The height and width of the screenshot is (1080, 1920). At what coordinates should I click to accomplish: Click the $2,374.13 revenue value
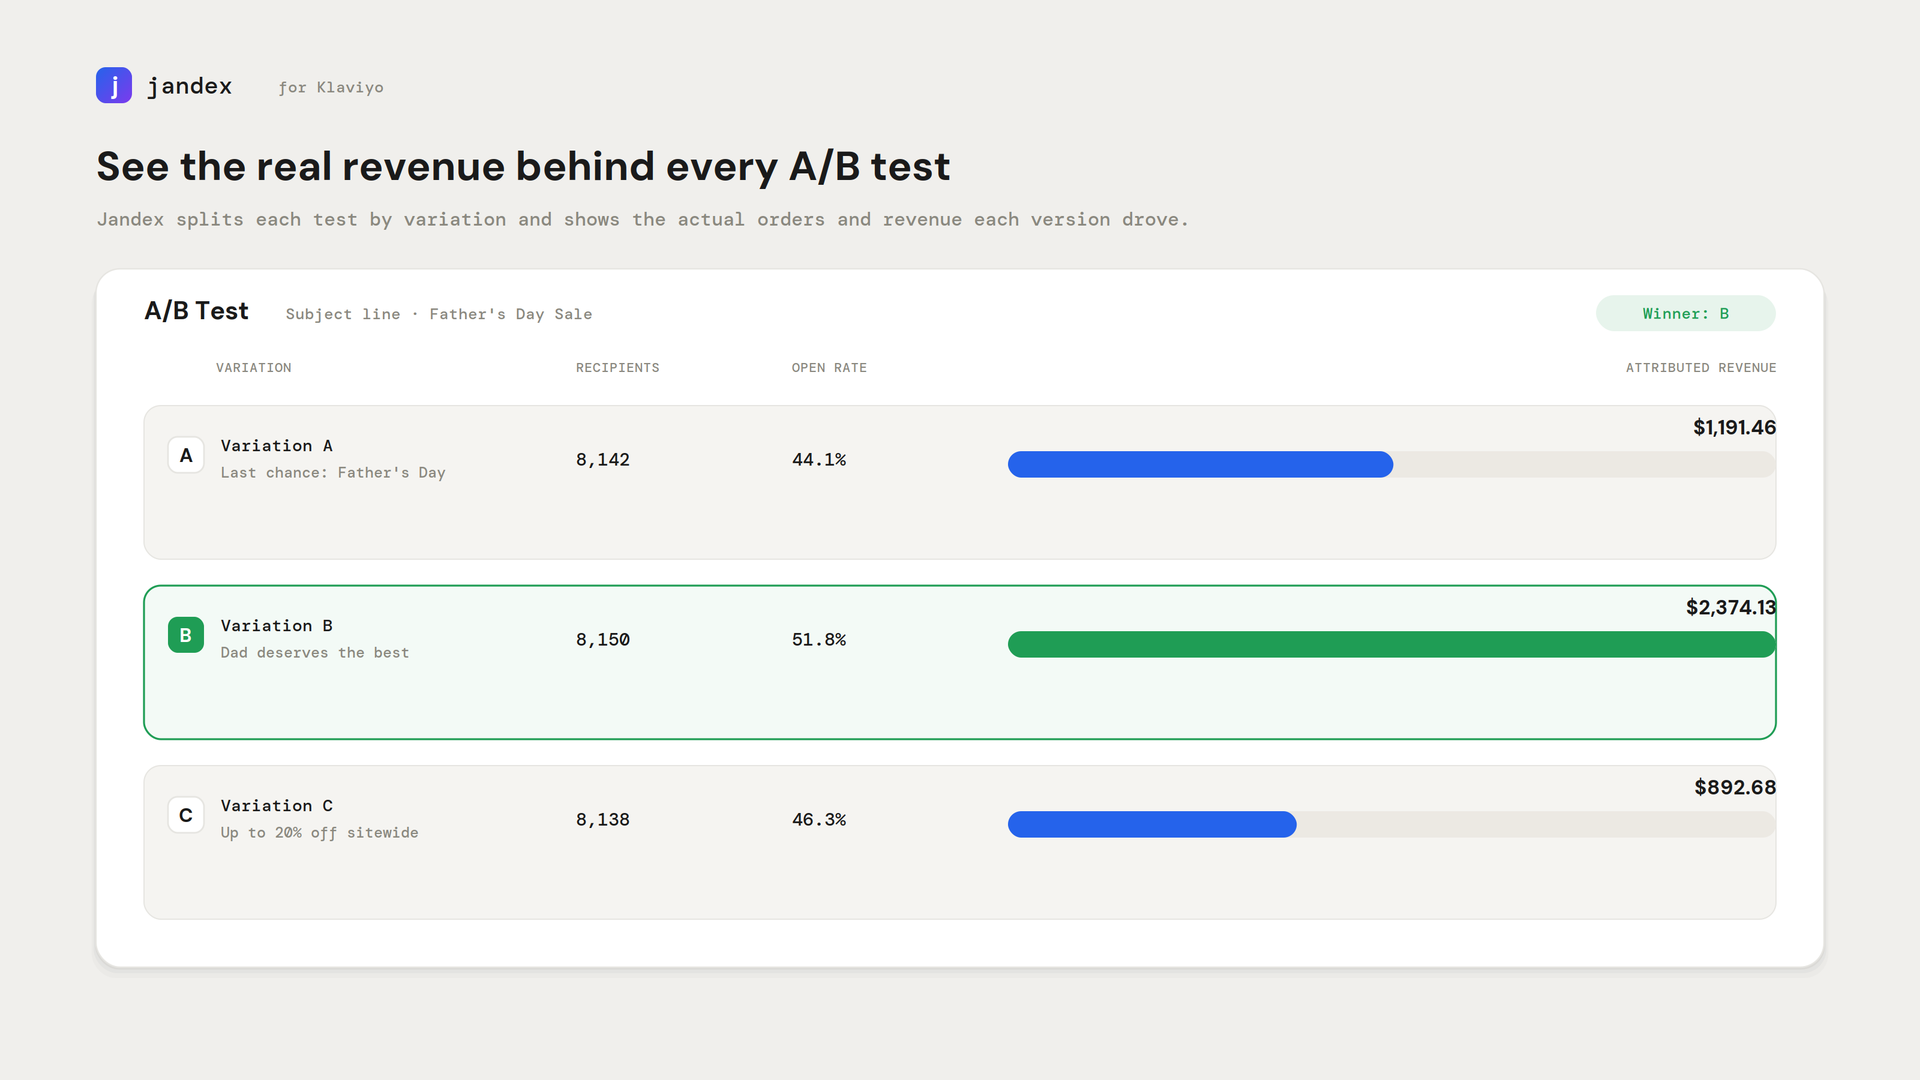(1731, 607)
